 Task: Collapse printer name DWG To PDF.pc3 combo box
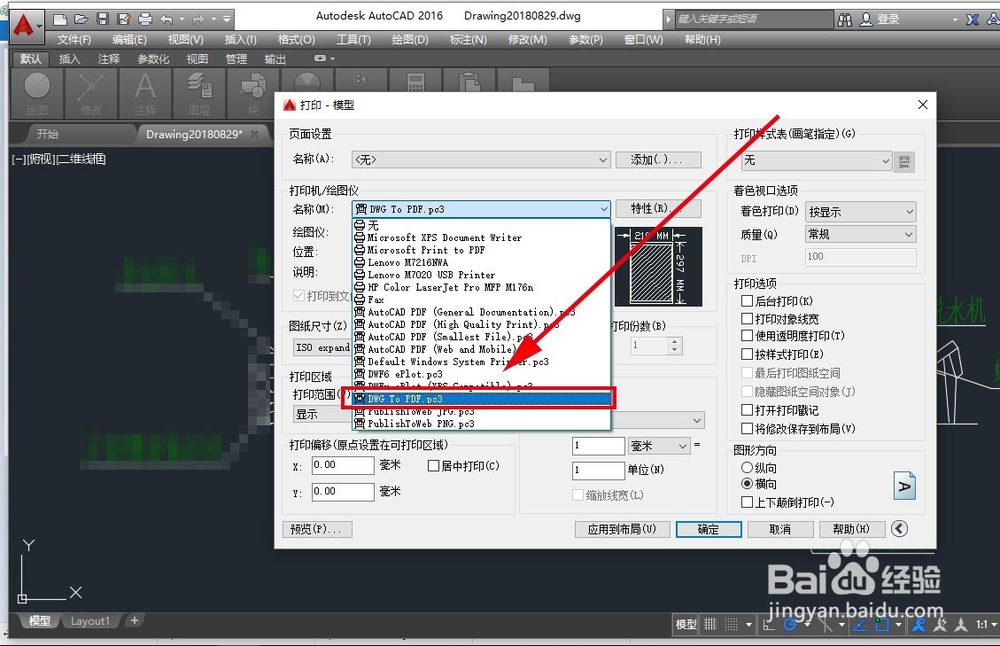tap(481, 209)
